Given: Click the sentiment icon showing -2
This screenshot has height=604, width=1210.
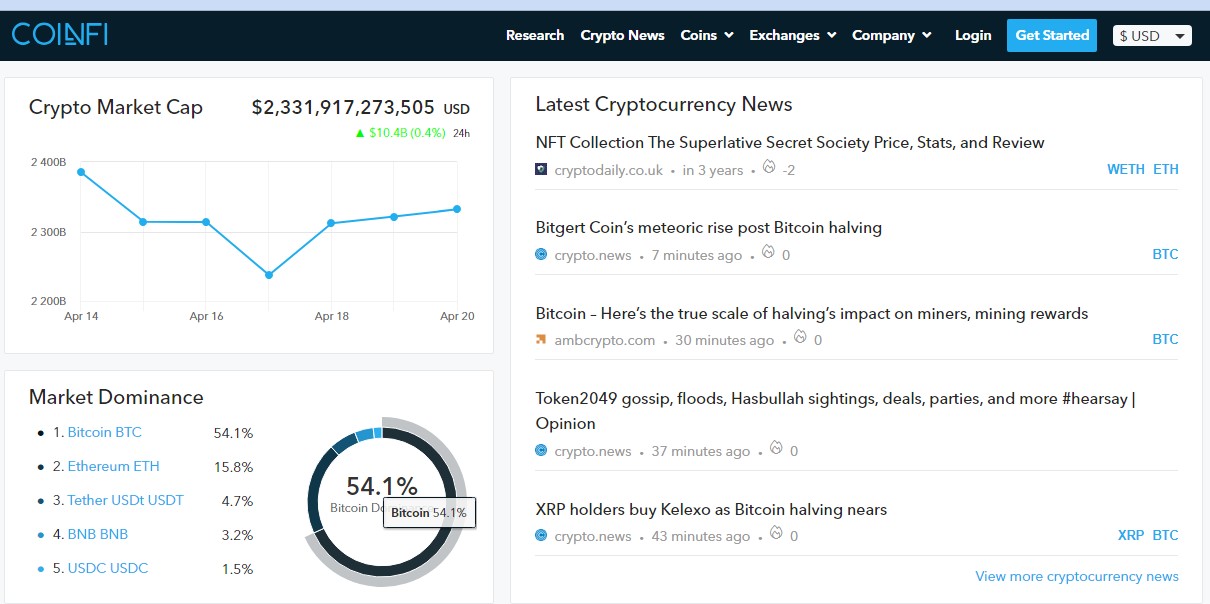Looking at the screenshot, I should pyautogui.click(x=769, y=168).
